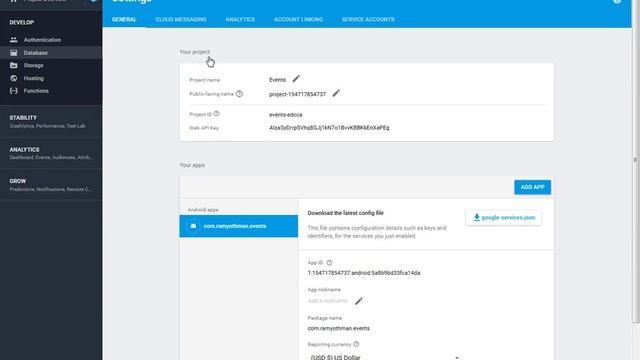
Task: Click the Develop section header
Action: click(x=22, y=22)
